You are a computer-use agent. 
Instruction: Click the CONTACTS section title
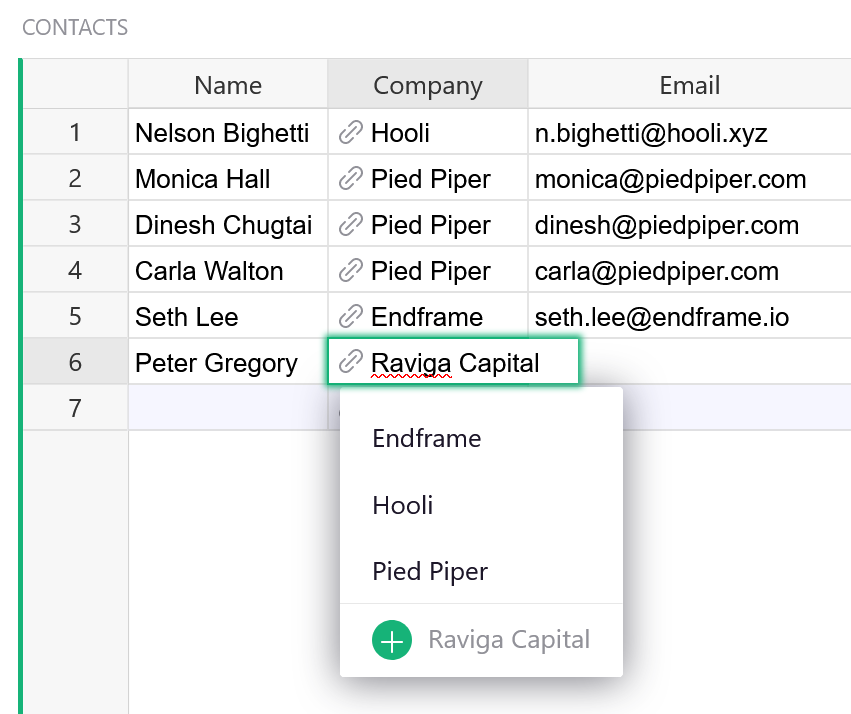pos(75,27)
